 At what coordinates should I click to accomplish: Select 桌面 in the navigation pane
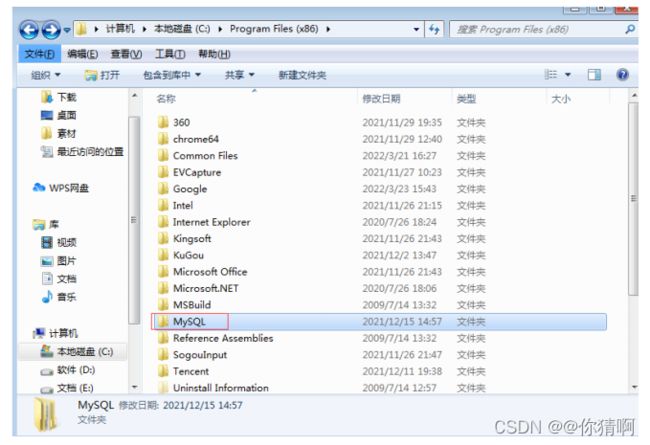pyautogui.click(x=58, y=115)
